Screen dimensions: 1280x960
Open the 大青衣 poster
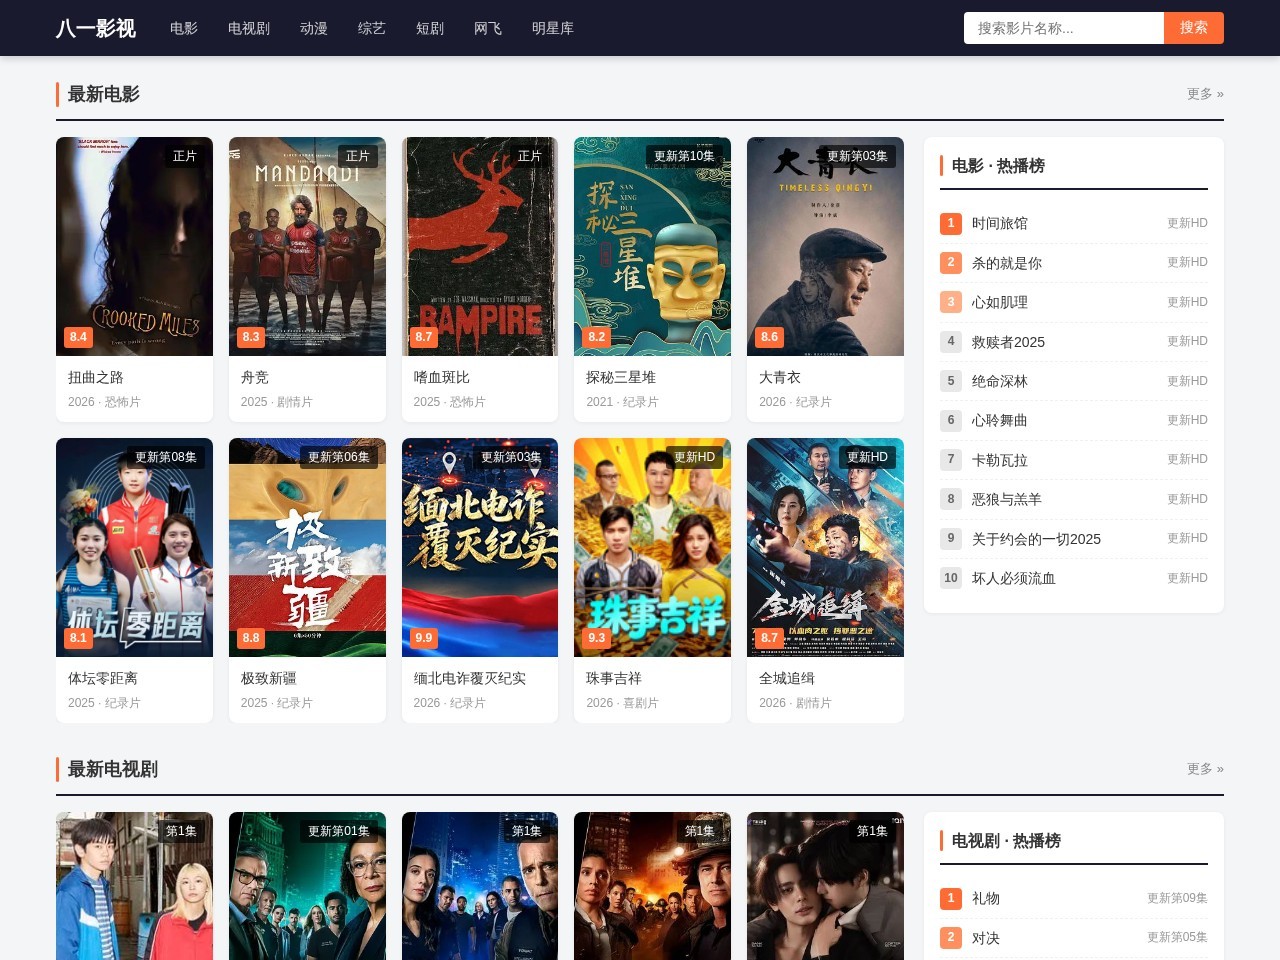click(825, 246)
